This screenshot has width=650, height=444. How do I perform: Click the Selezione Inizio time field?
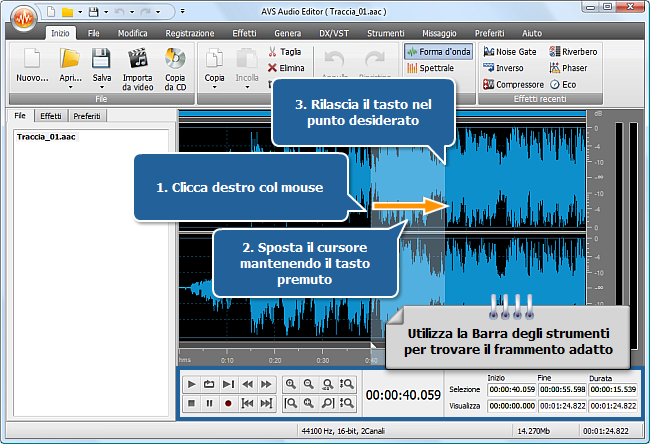(512, 389)
